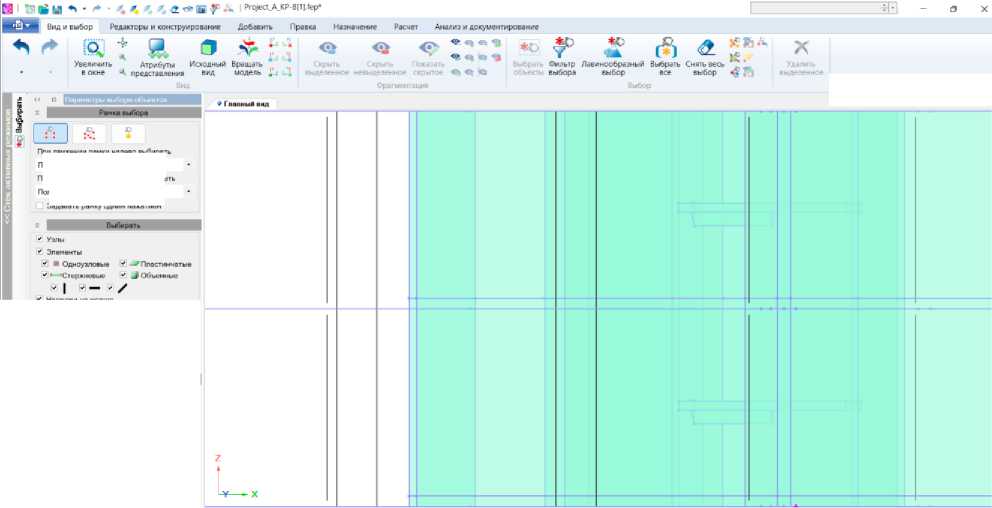This screenshot has height=508, width=992.
Task: Reset to Исходный вид
Action: [208, 58]
